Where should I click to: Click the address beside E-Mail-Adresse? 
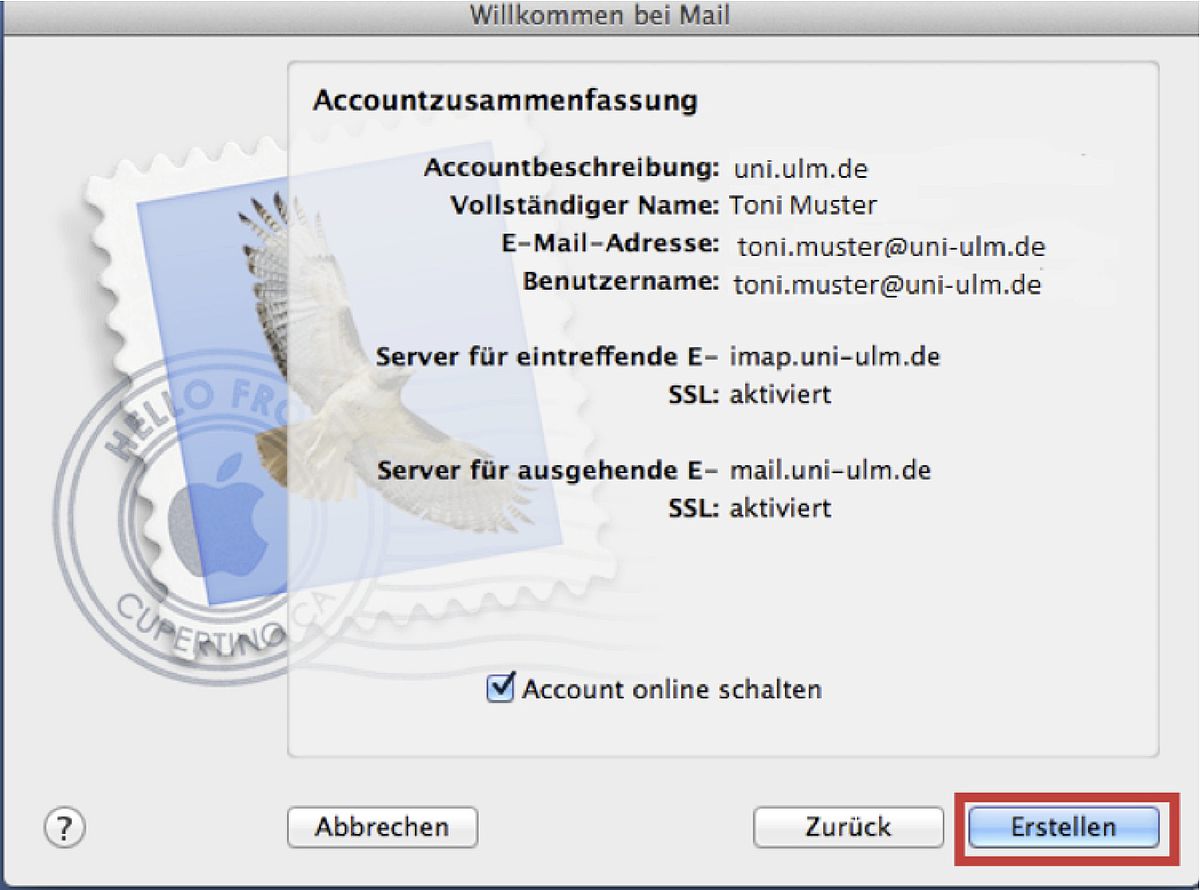click(891, 246)
